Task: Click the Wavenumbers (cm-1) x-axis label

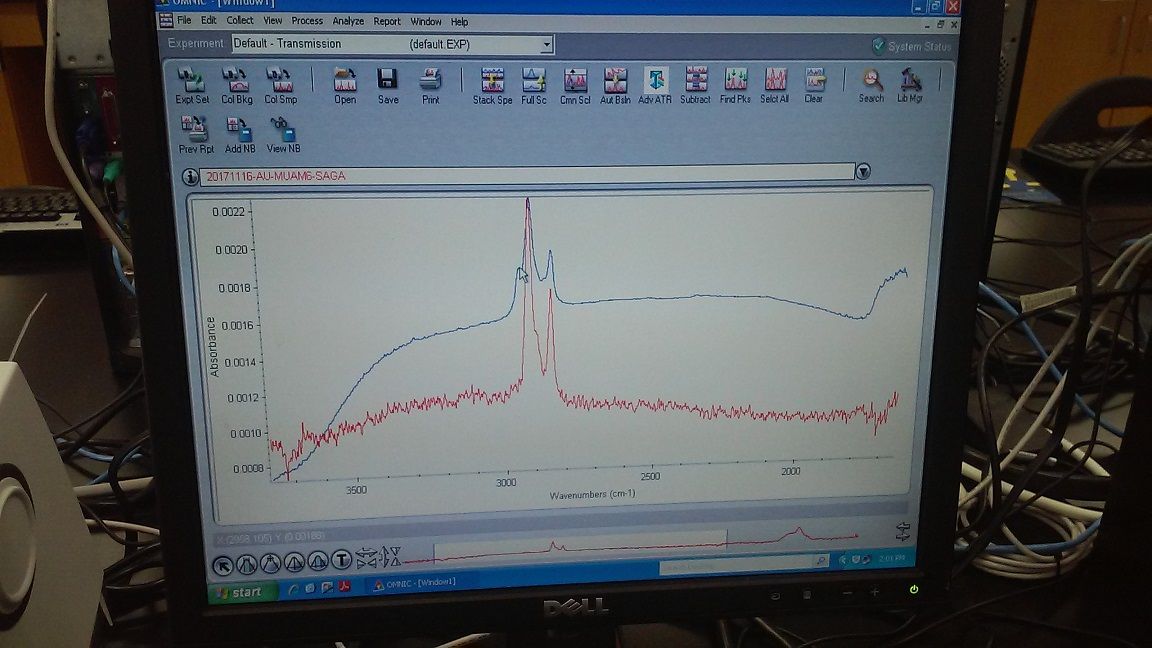Action: pos(592,494)
